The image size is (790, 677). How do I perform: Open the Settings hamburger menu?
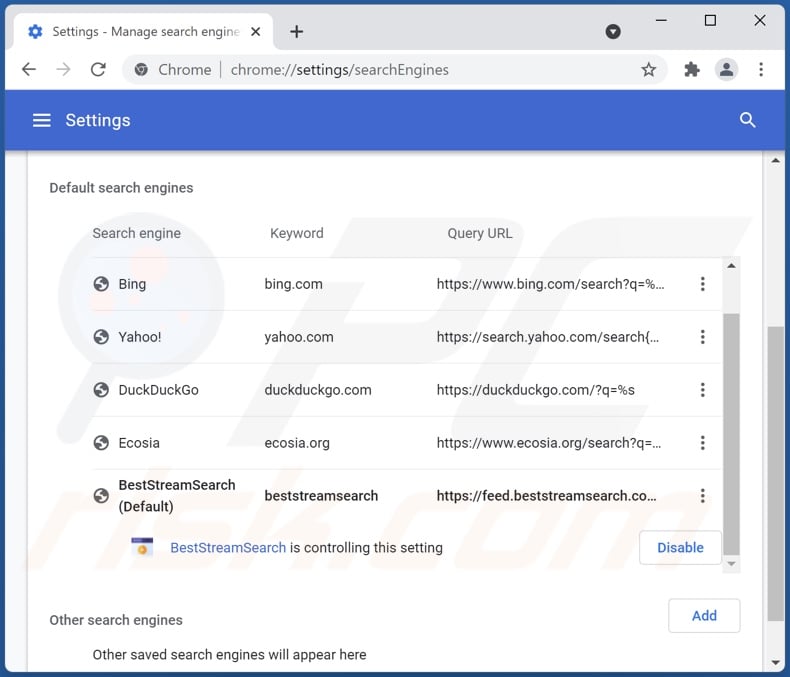(x=42, y=120)
